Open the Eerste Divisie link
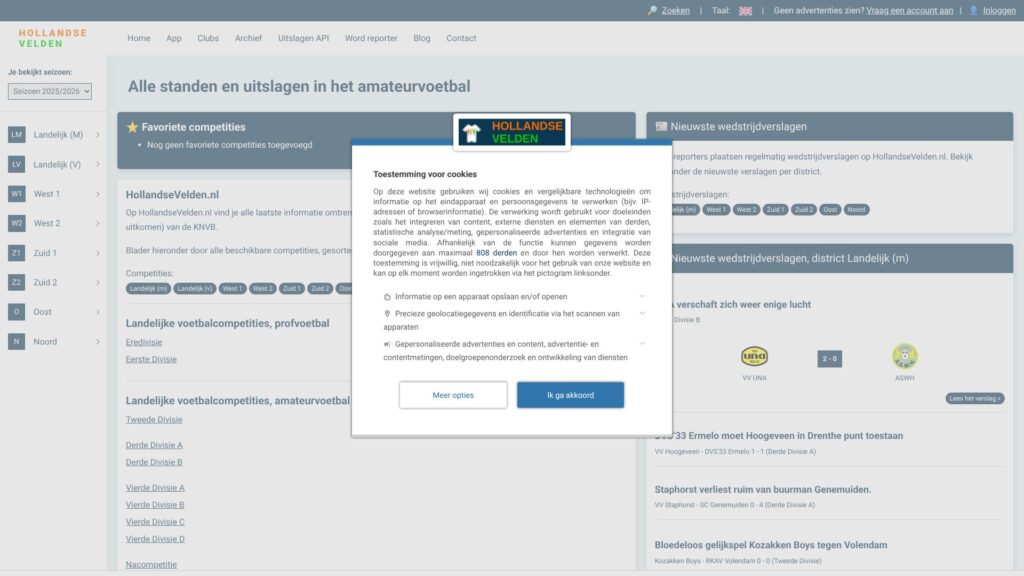 [151, 359]
